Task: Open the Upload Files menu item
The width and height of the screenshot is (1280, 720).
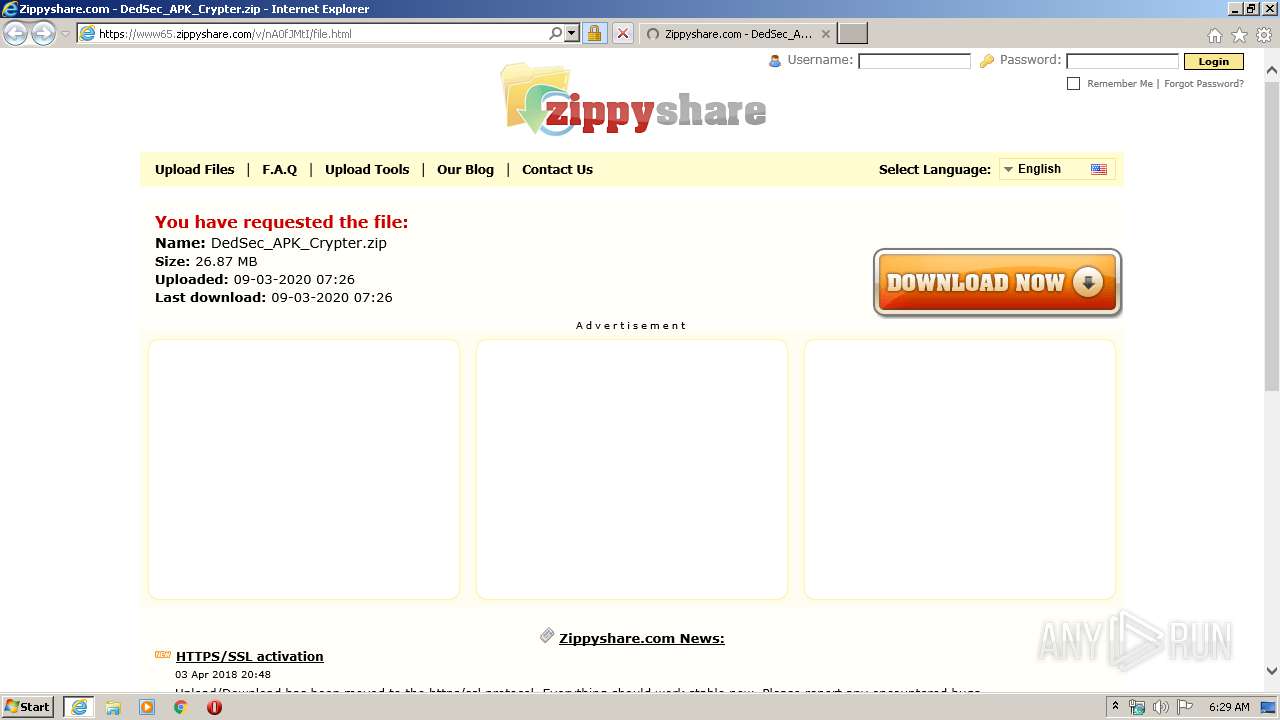Action: pos(194,169)
